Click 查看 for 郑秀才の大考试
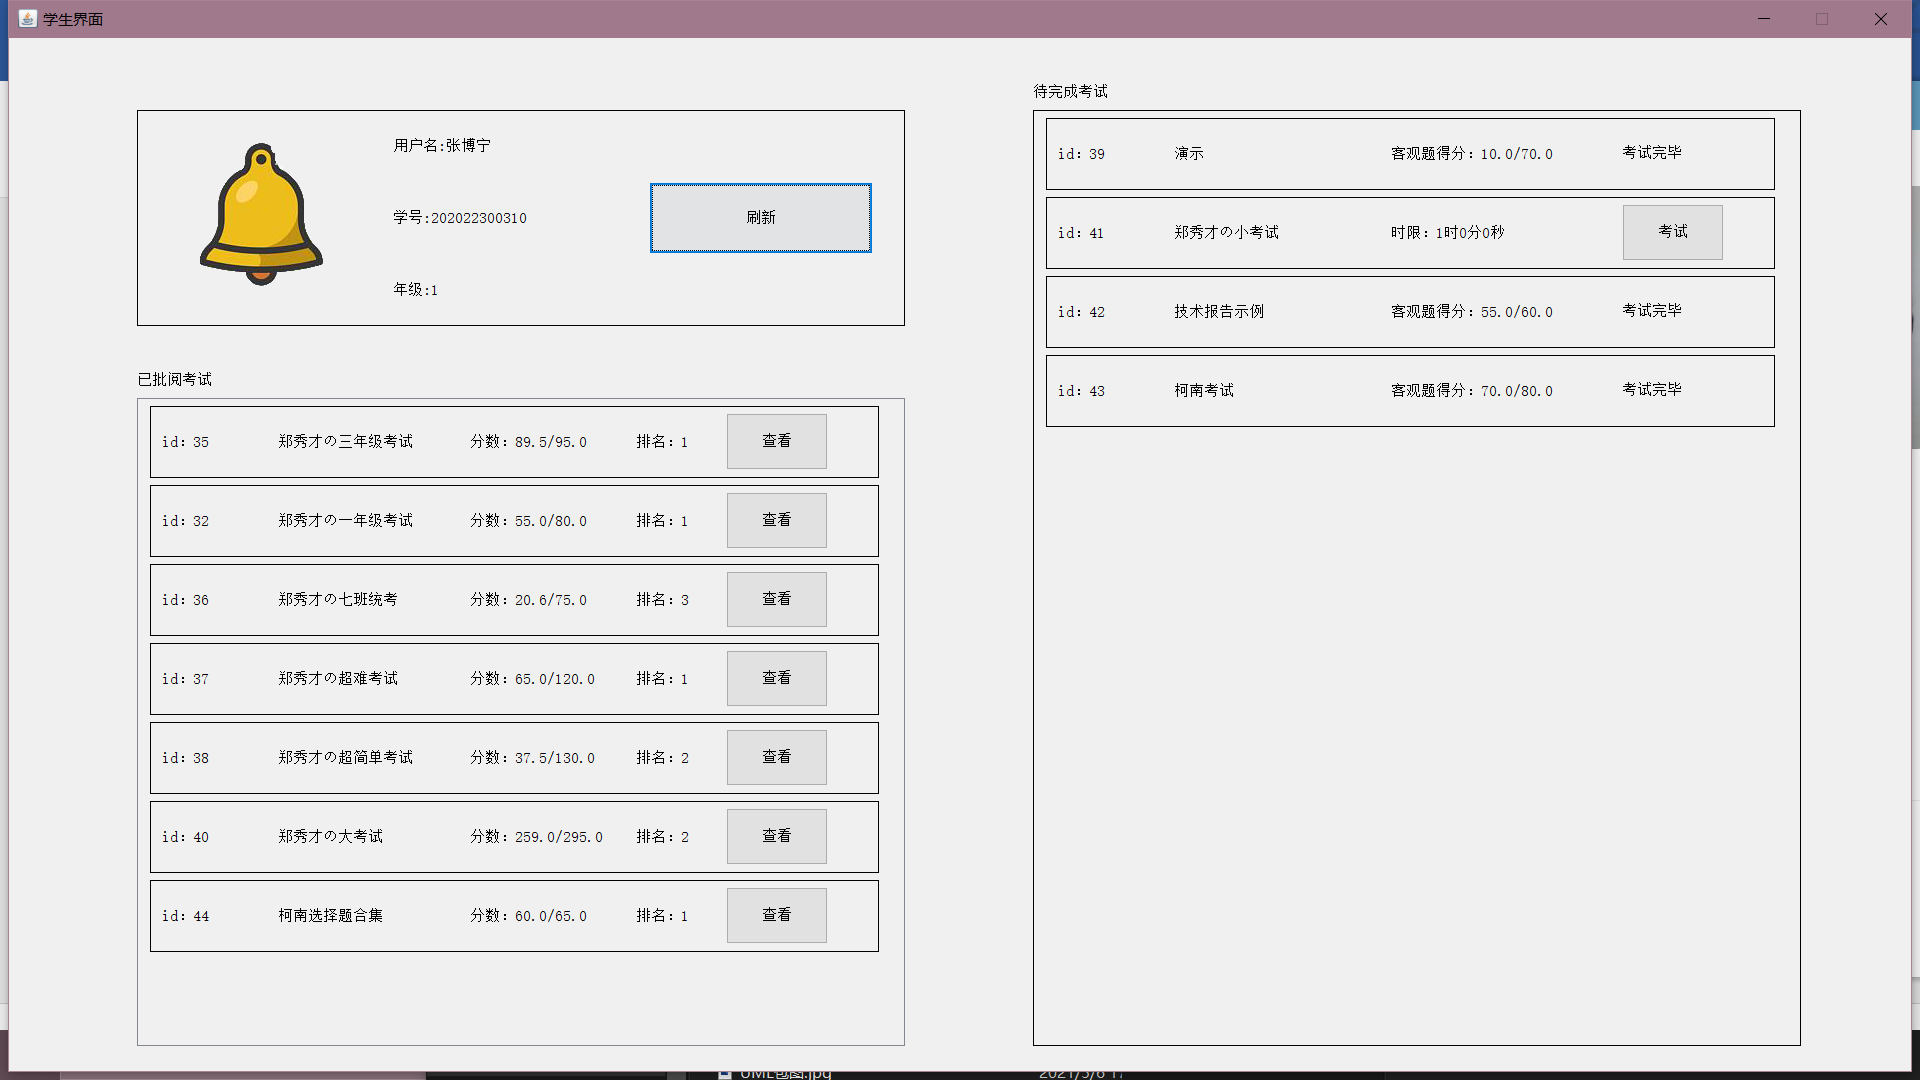The image size is (1920, 1080). click(x=776, y=836)
